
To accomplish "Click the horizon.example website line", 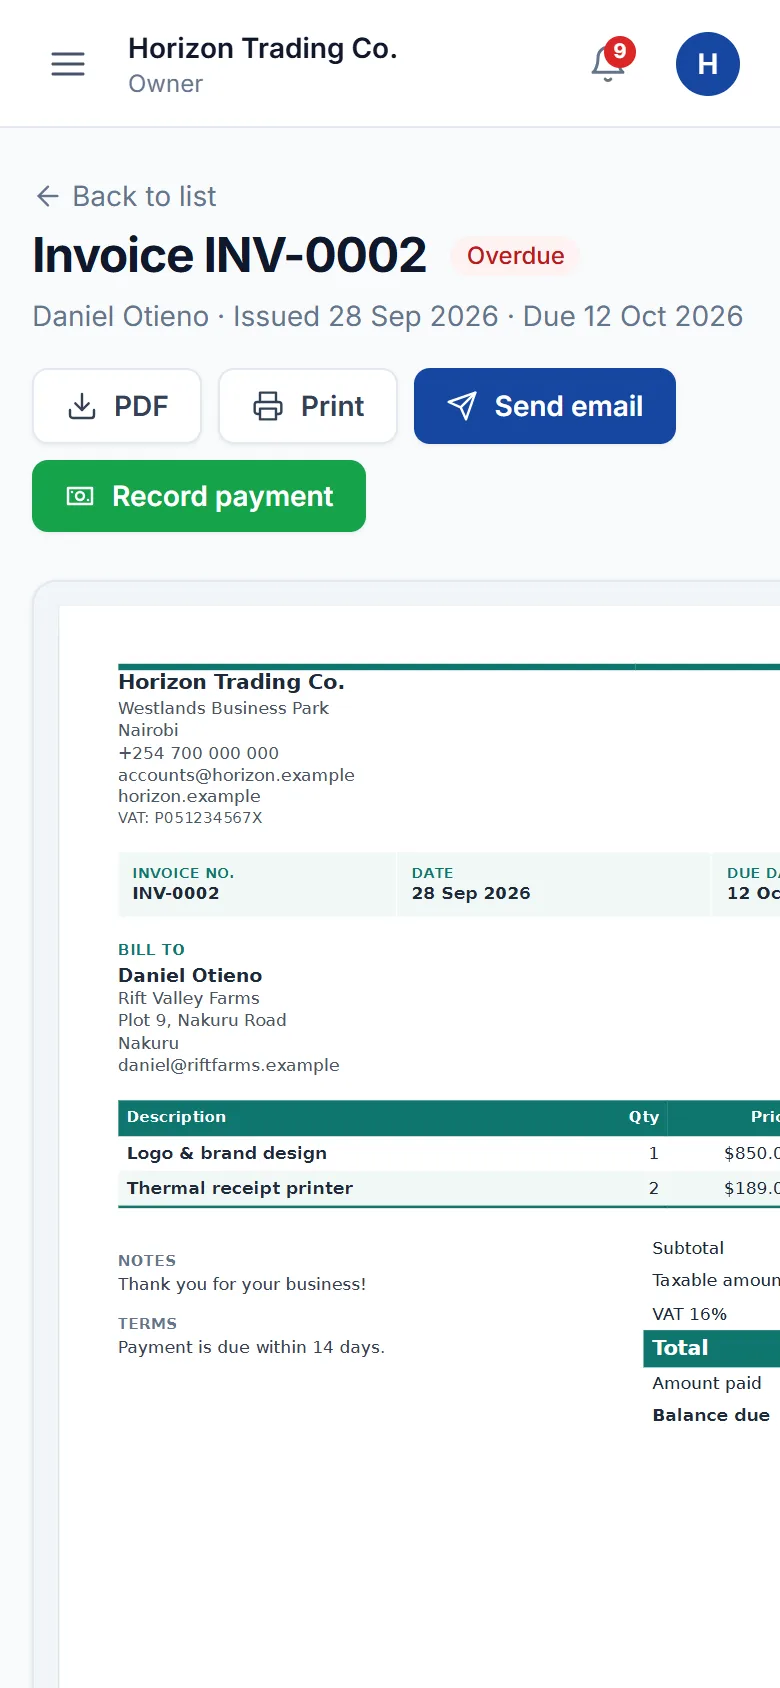I will pyautogui.click(x=189, y=796).
